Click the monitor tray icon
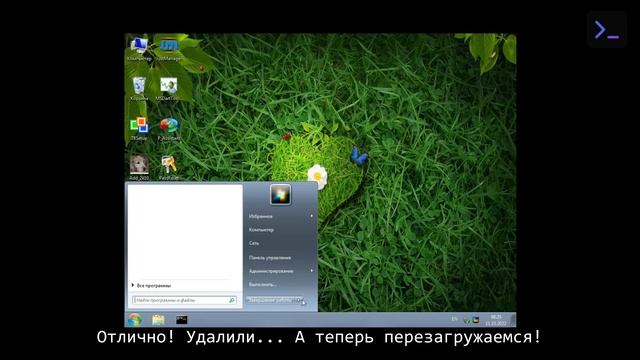Screen dimensions: 640x360 pos(476,320)
